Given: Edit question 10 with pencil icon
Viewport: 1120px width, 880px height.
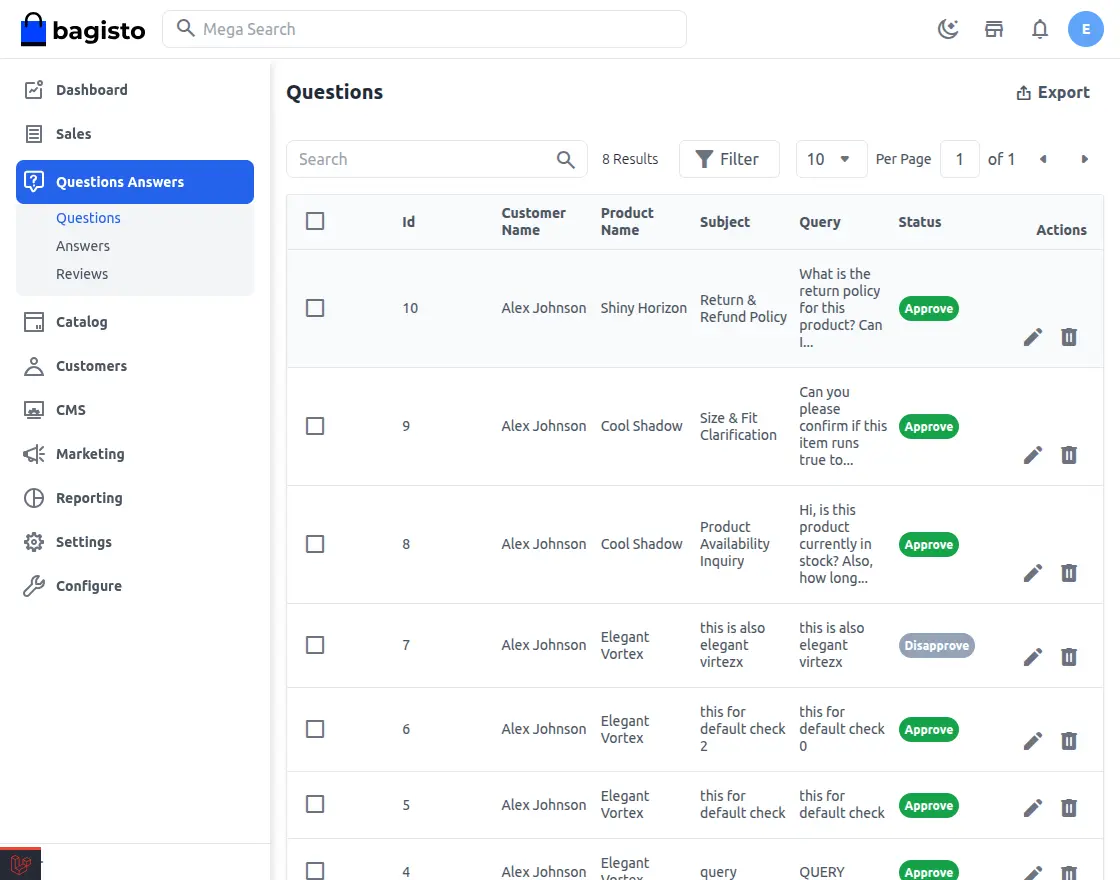Looking at the screenshot, I should click(1033, 337).
